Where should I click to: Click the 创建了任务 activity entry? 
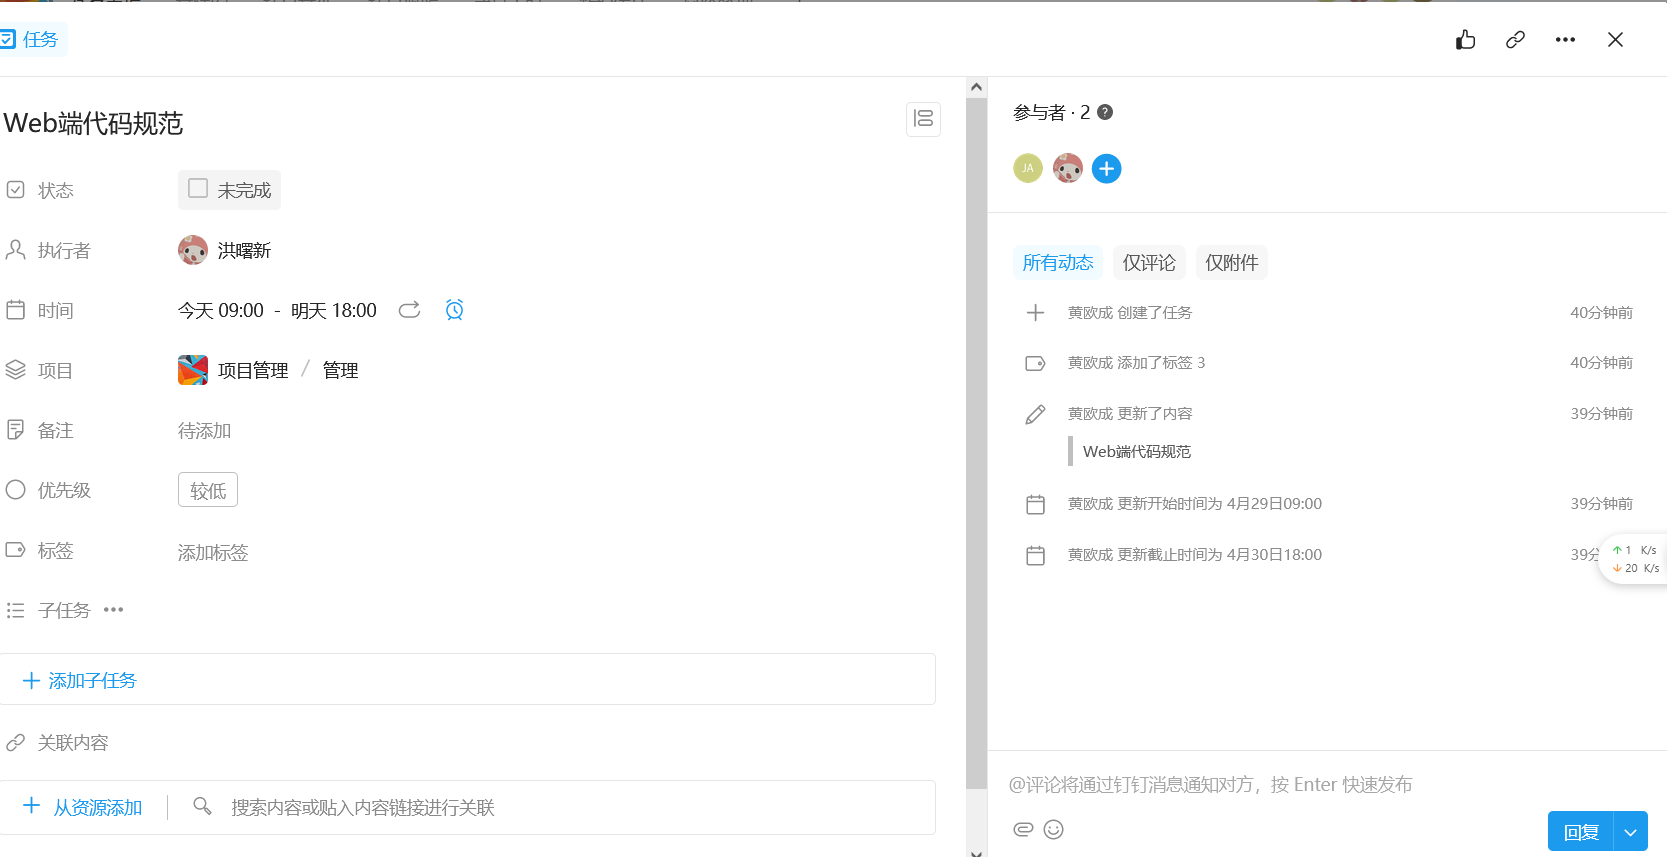(x=1130, y=313)
